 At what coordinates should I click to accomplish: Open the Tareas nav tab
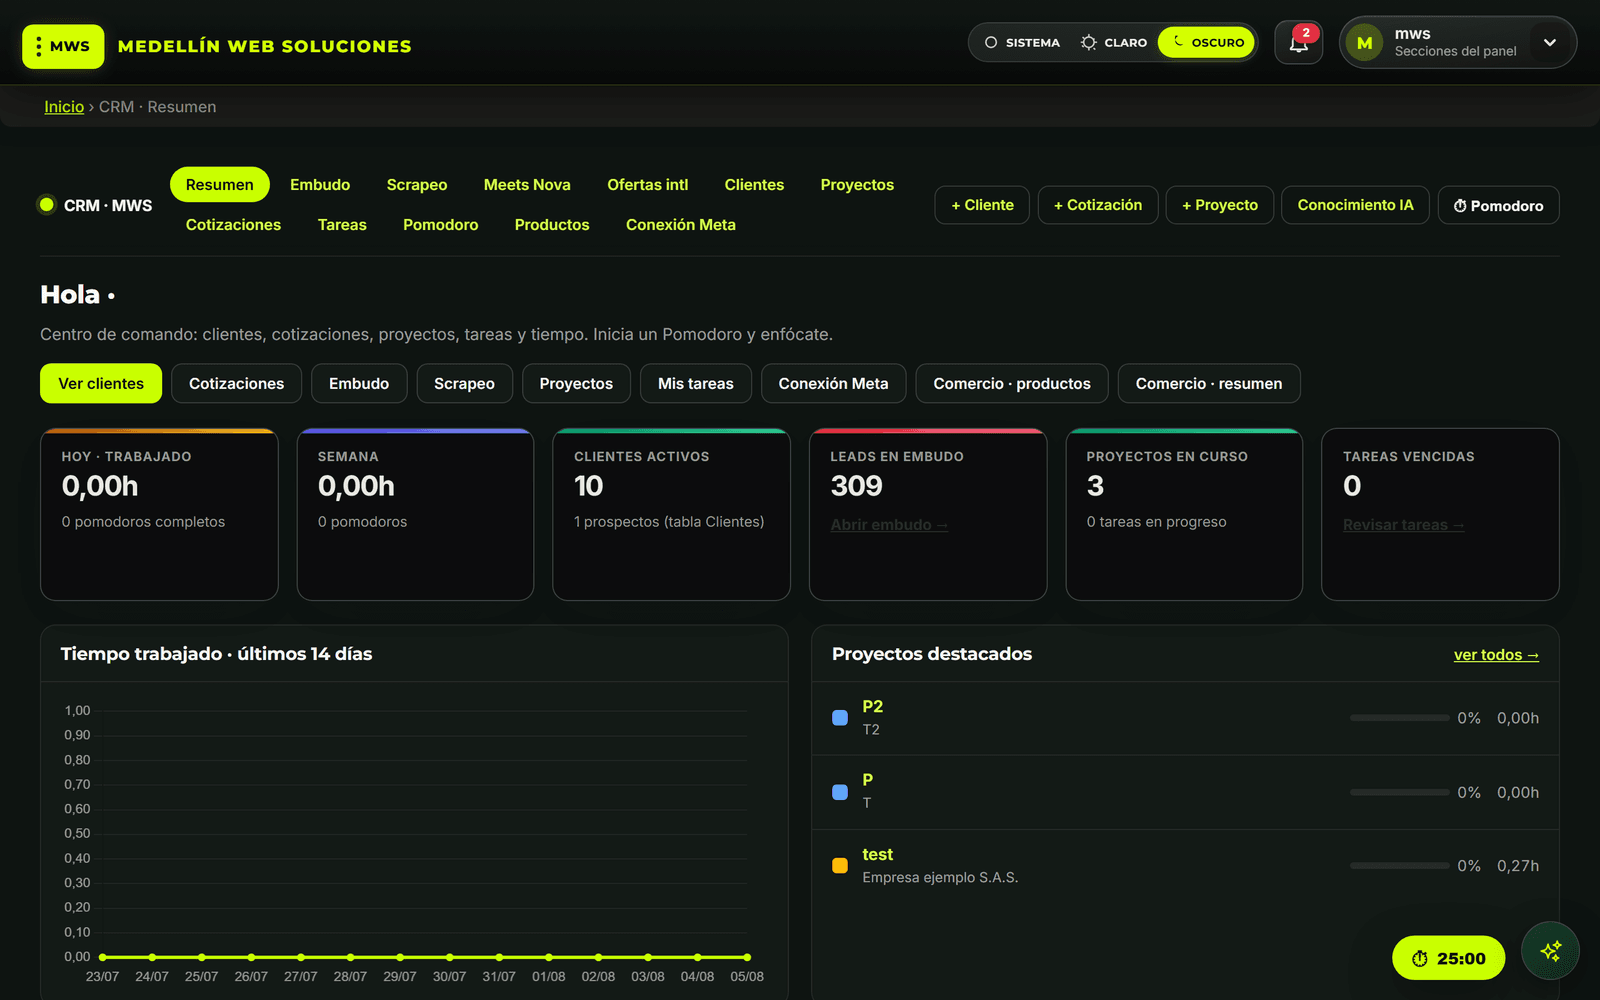click(x=342, y=225)
